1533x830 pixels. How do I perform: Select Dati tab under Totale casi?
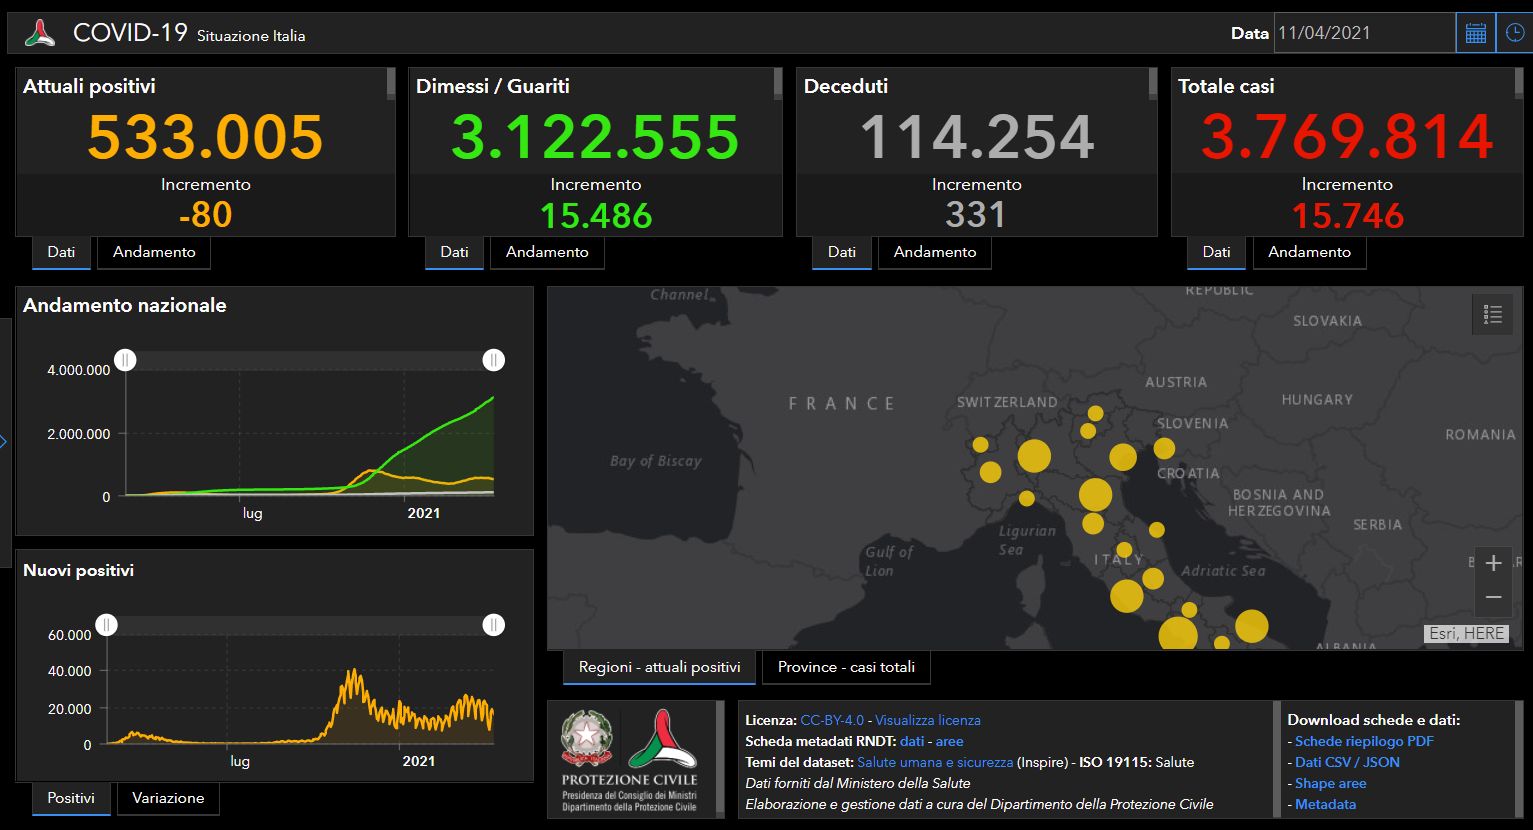(1216, 252)
